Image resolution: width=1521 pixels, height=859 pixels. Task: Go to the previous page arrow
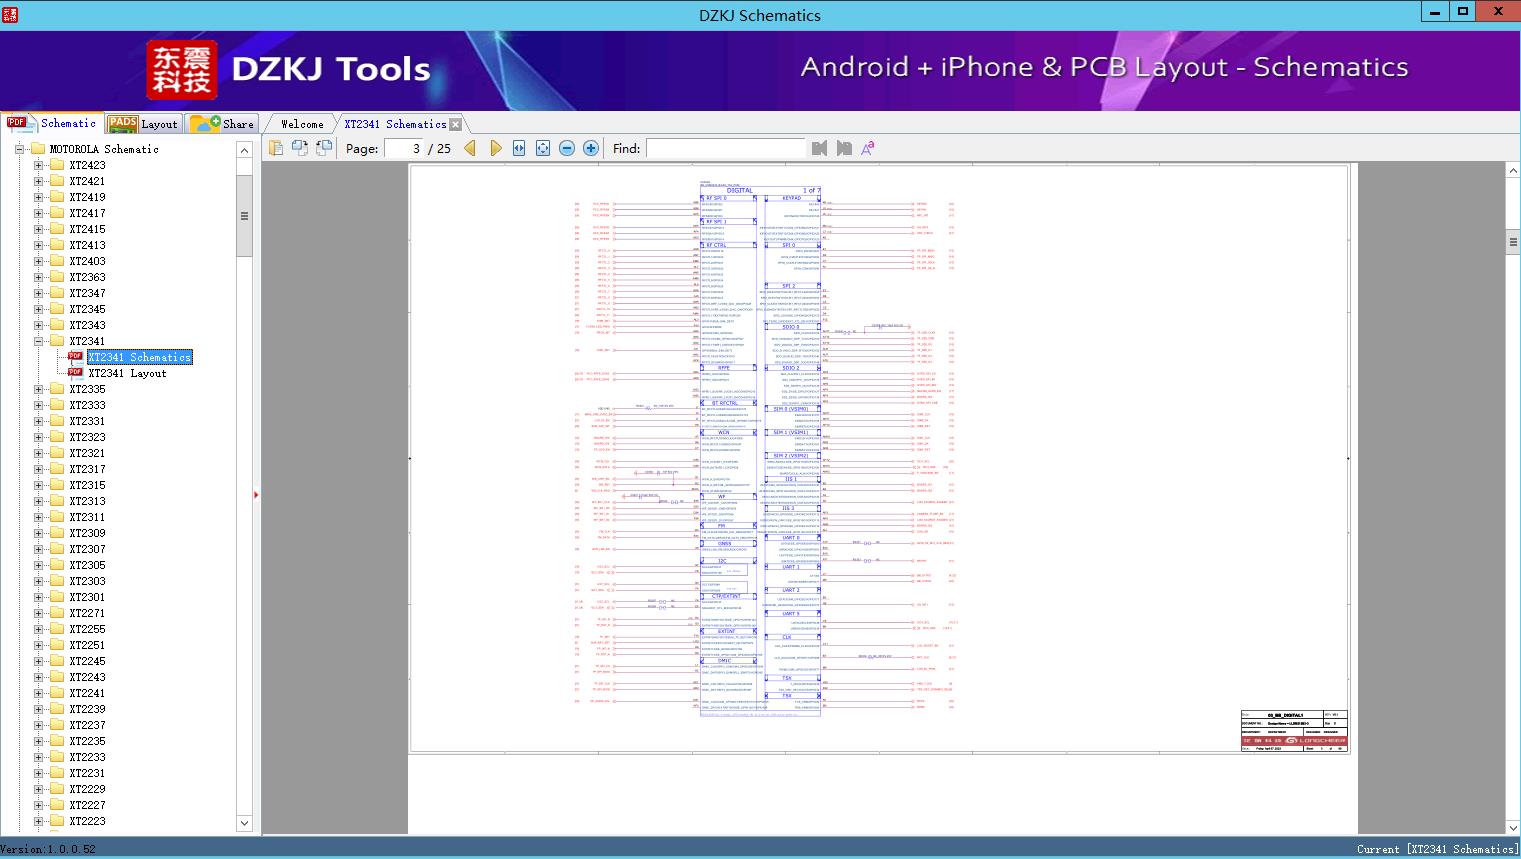(470, 148)
